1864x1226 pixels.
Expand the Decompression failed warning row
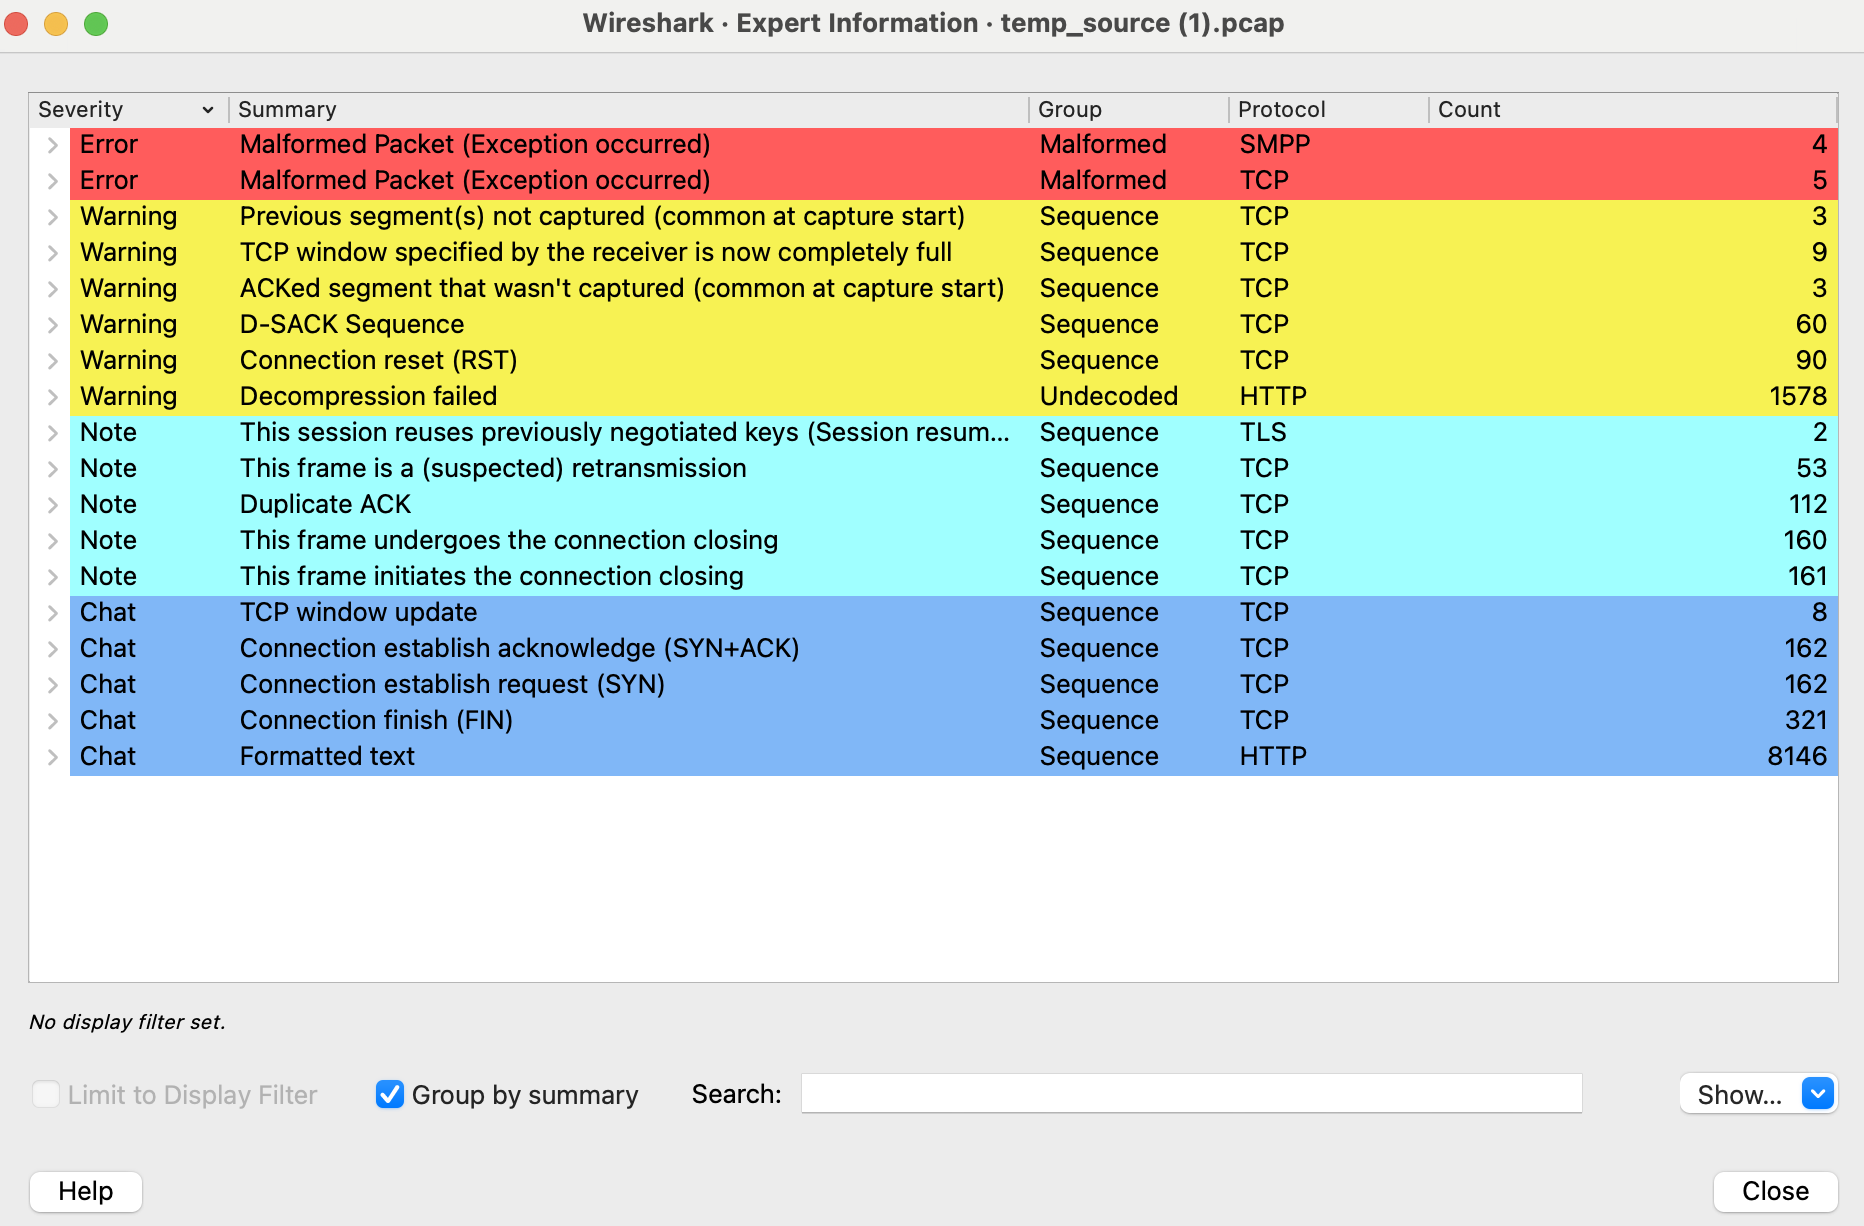(x=53, y=397)
